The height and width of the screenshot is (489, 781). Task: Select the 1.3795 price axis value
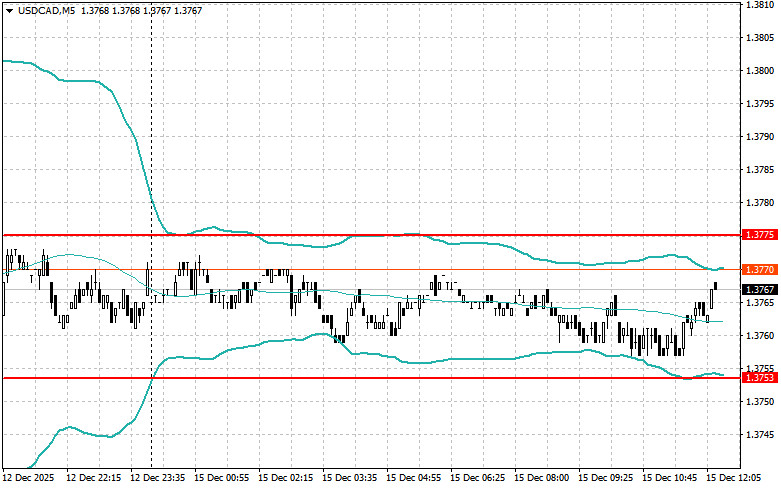pyautogui.click(x=760, y=104)
